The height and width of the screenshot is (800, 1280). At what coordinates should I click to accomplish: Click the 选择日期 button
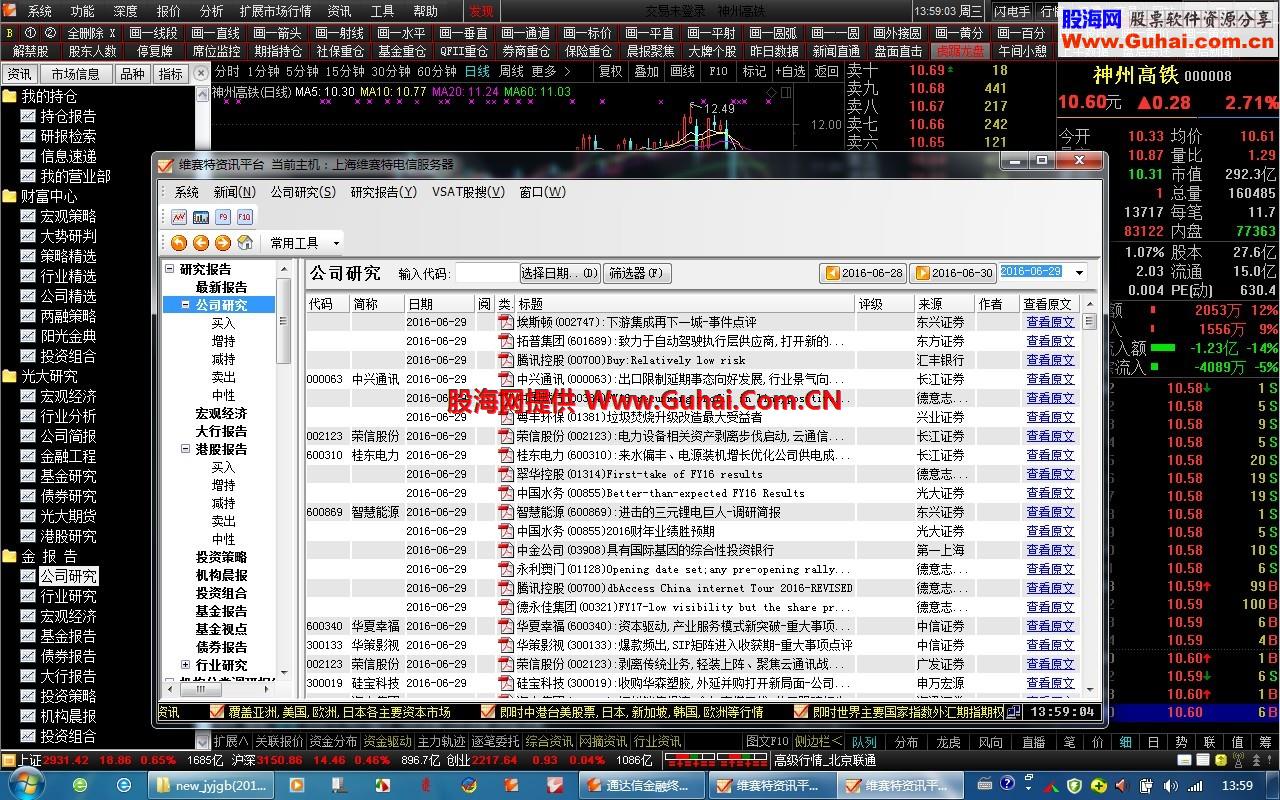pos(560,273)
